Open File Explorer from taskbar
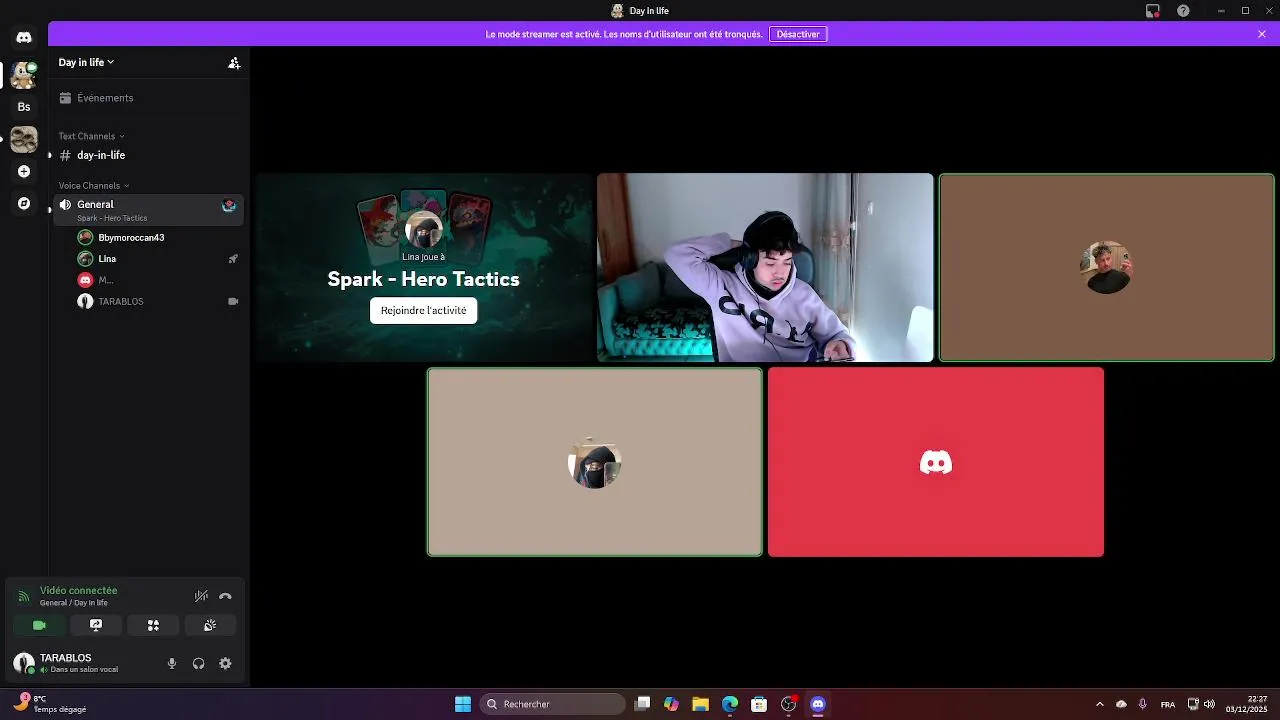1280x720 pixels. pos(701,704)
